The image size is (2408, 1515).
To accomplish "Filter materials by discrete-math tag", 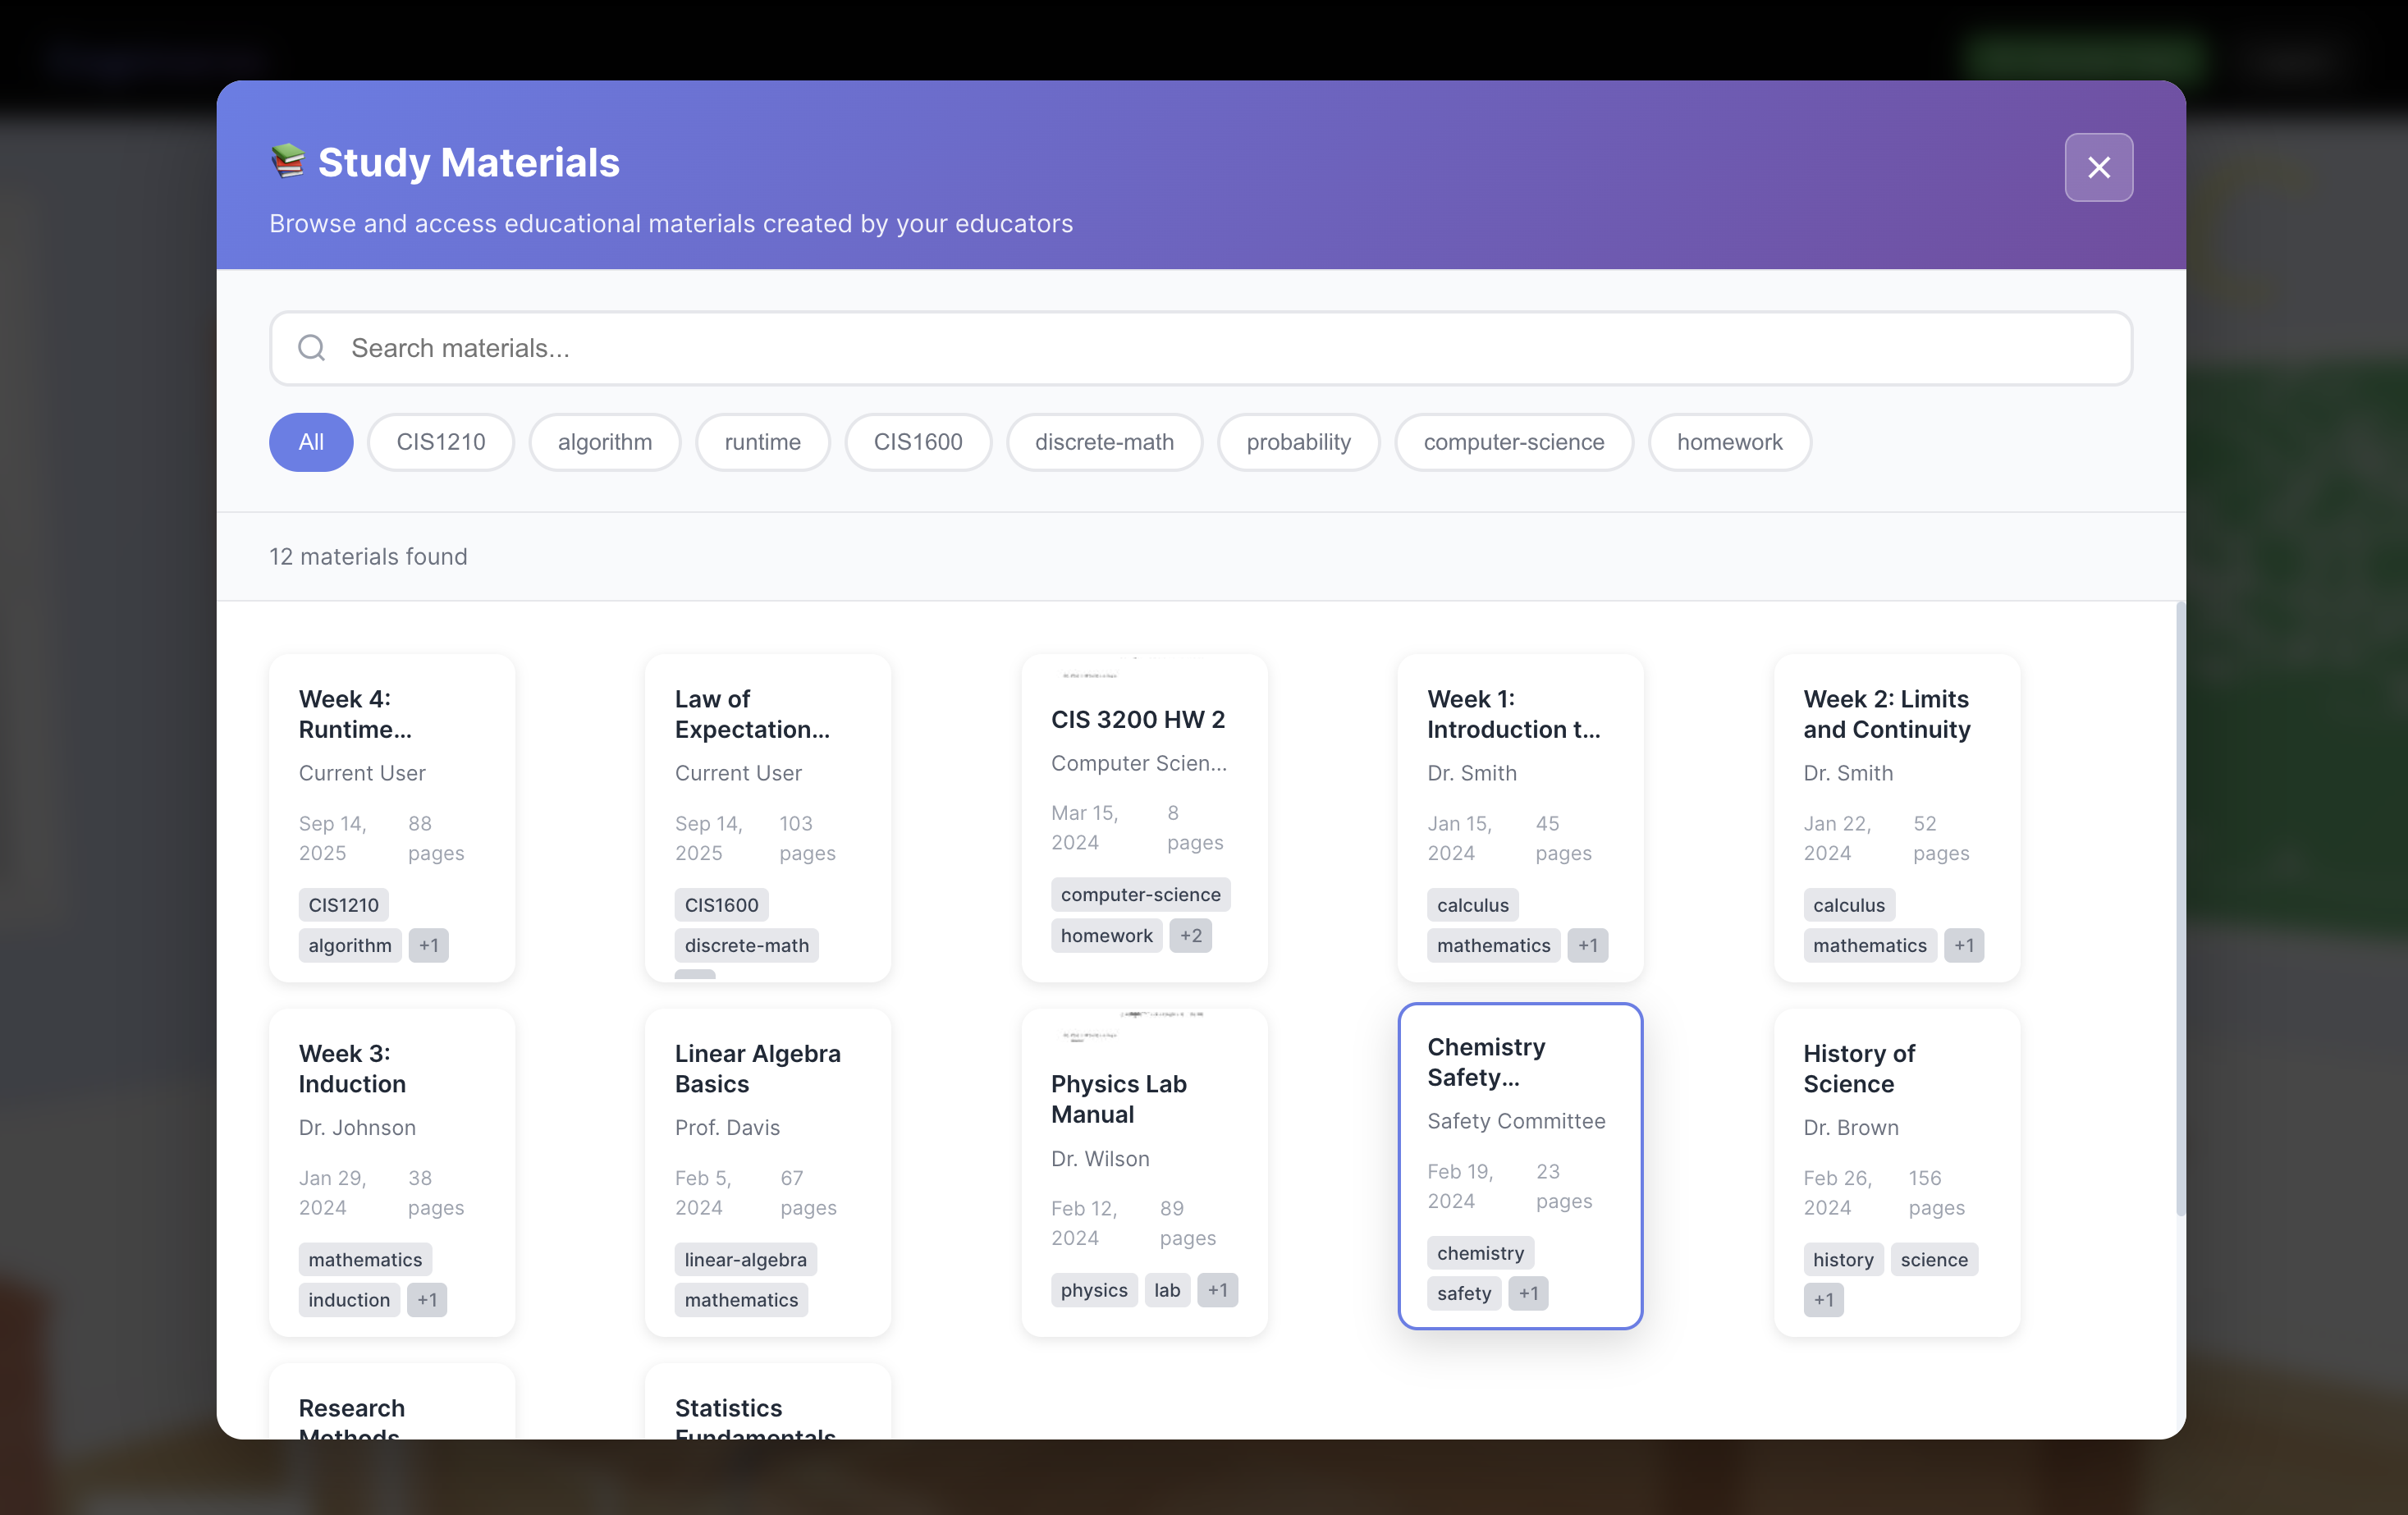I will pos(1103,442).
